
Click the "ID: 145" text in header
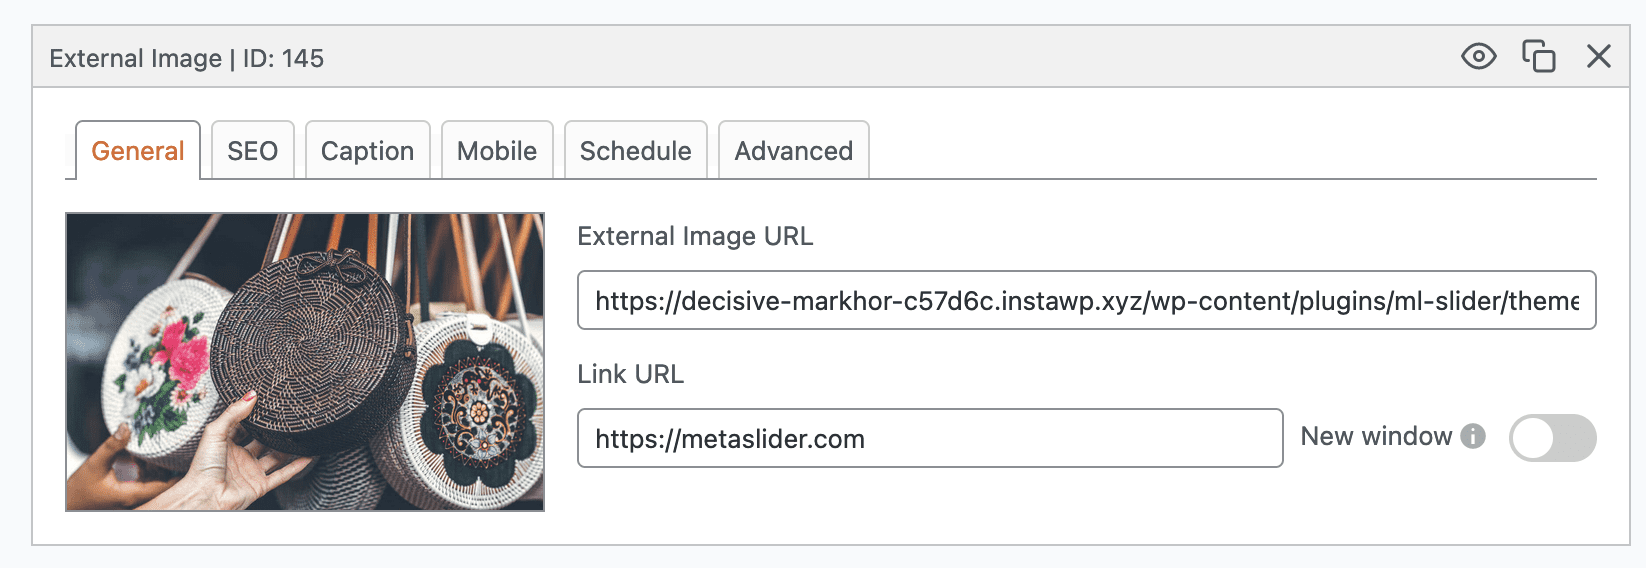point(283,59)
